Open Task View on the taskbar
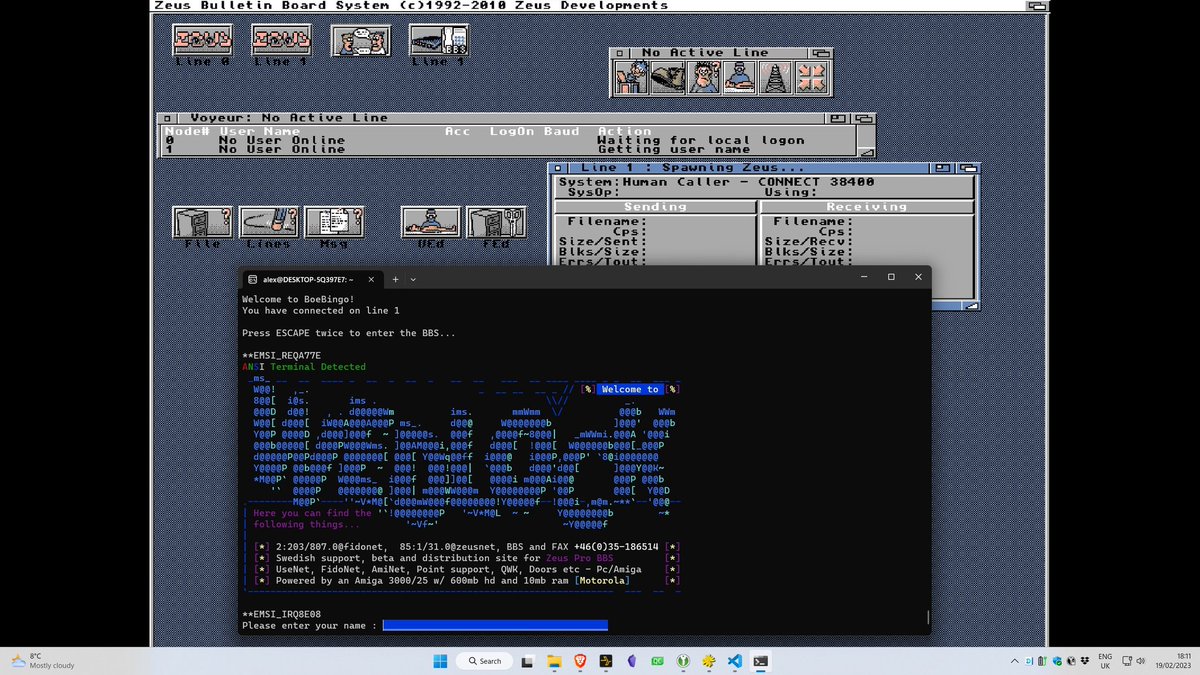1200x675 pixels. pyautogui.click(x=527, y=661)
